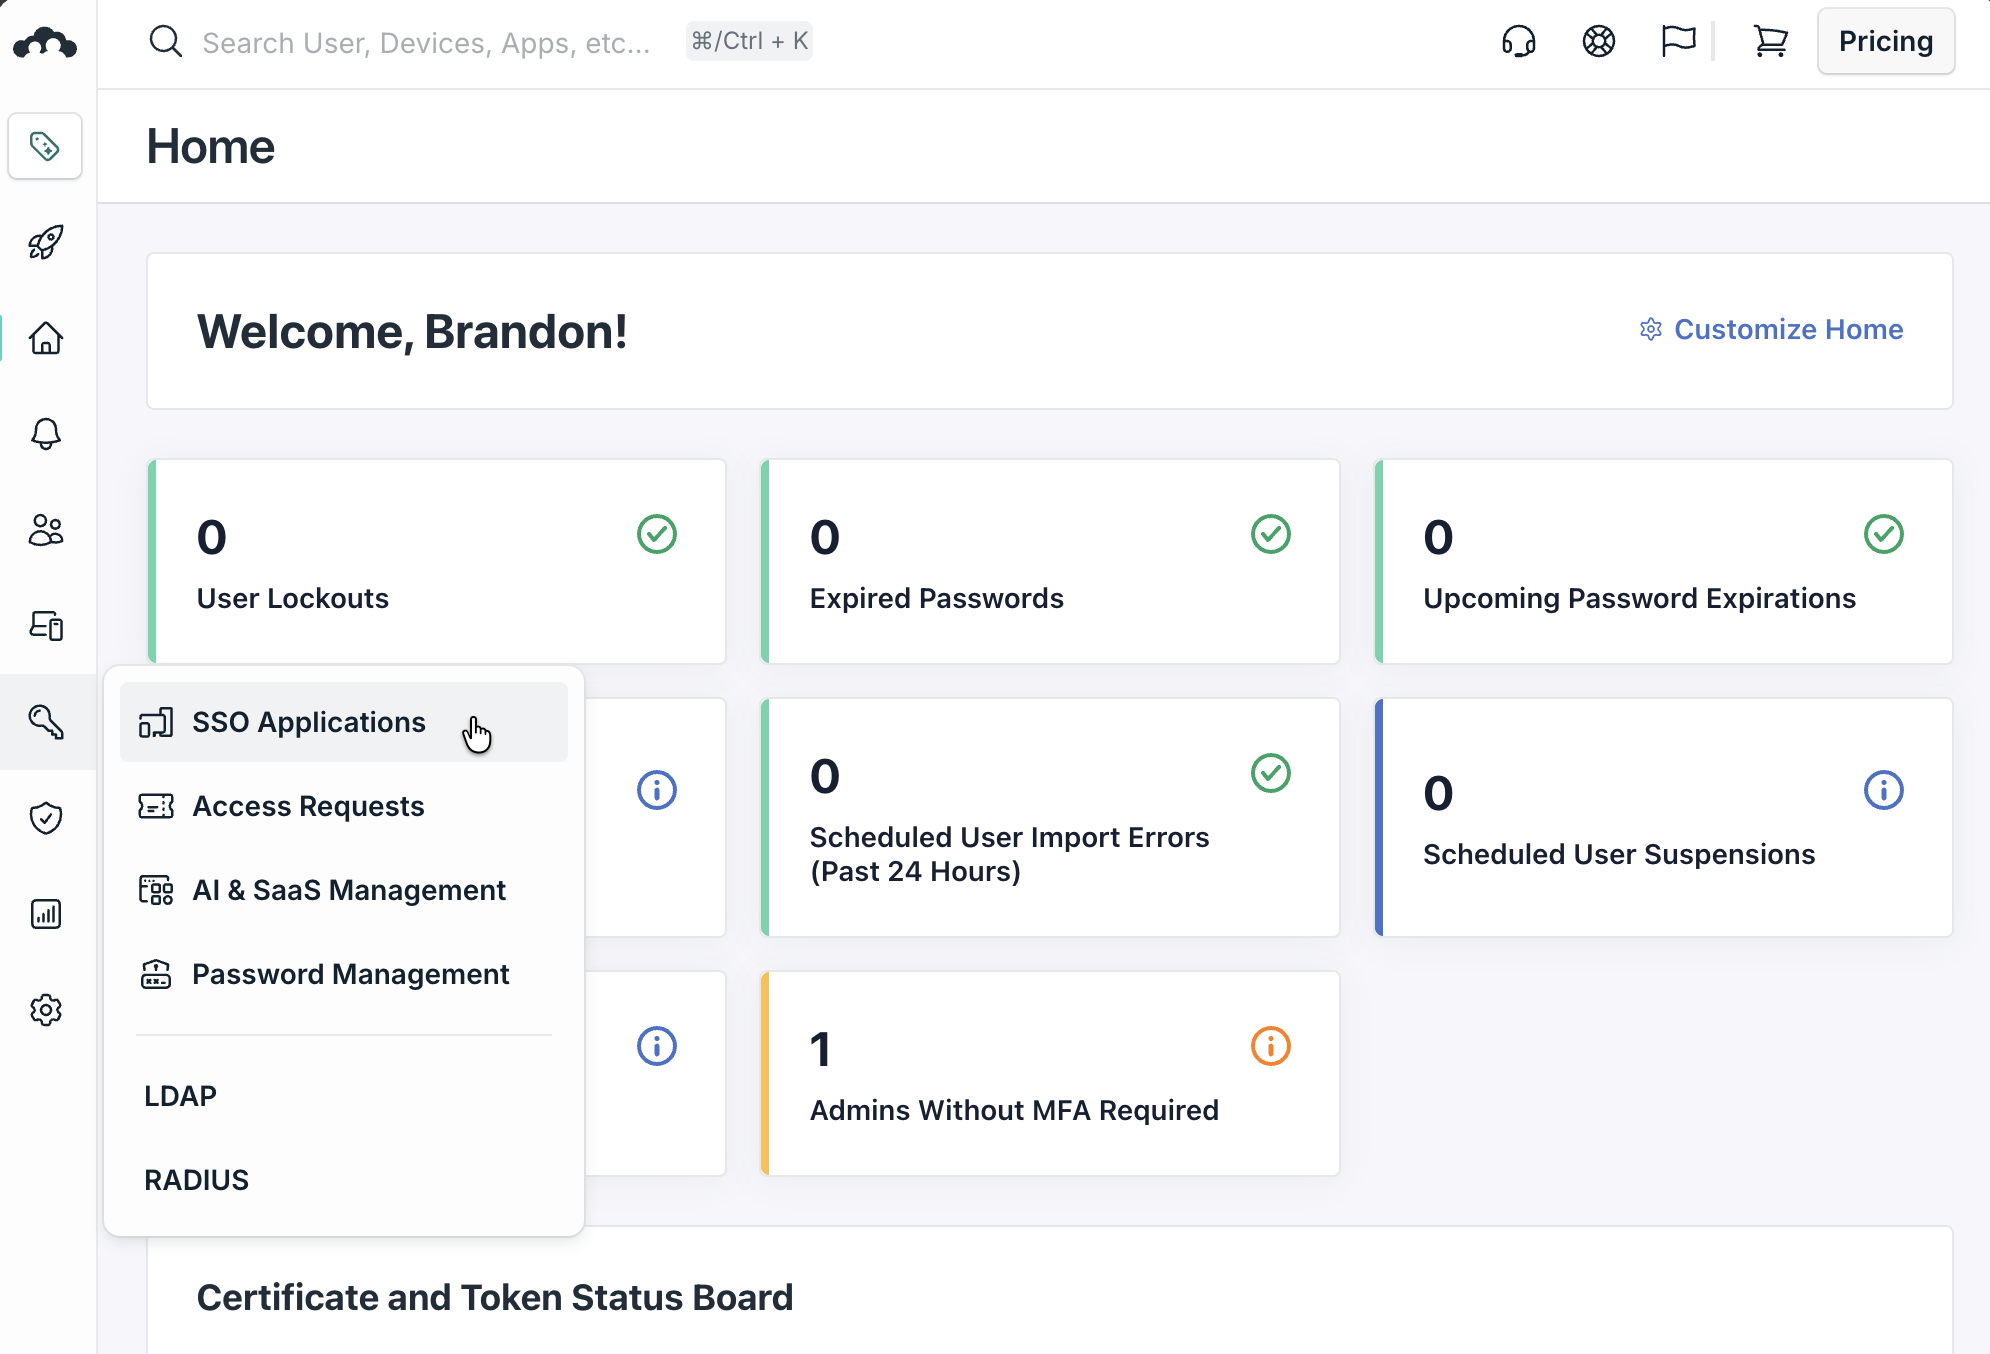
Task: Click the headset support icon
Action: (1518, 42)
